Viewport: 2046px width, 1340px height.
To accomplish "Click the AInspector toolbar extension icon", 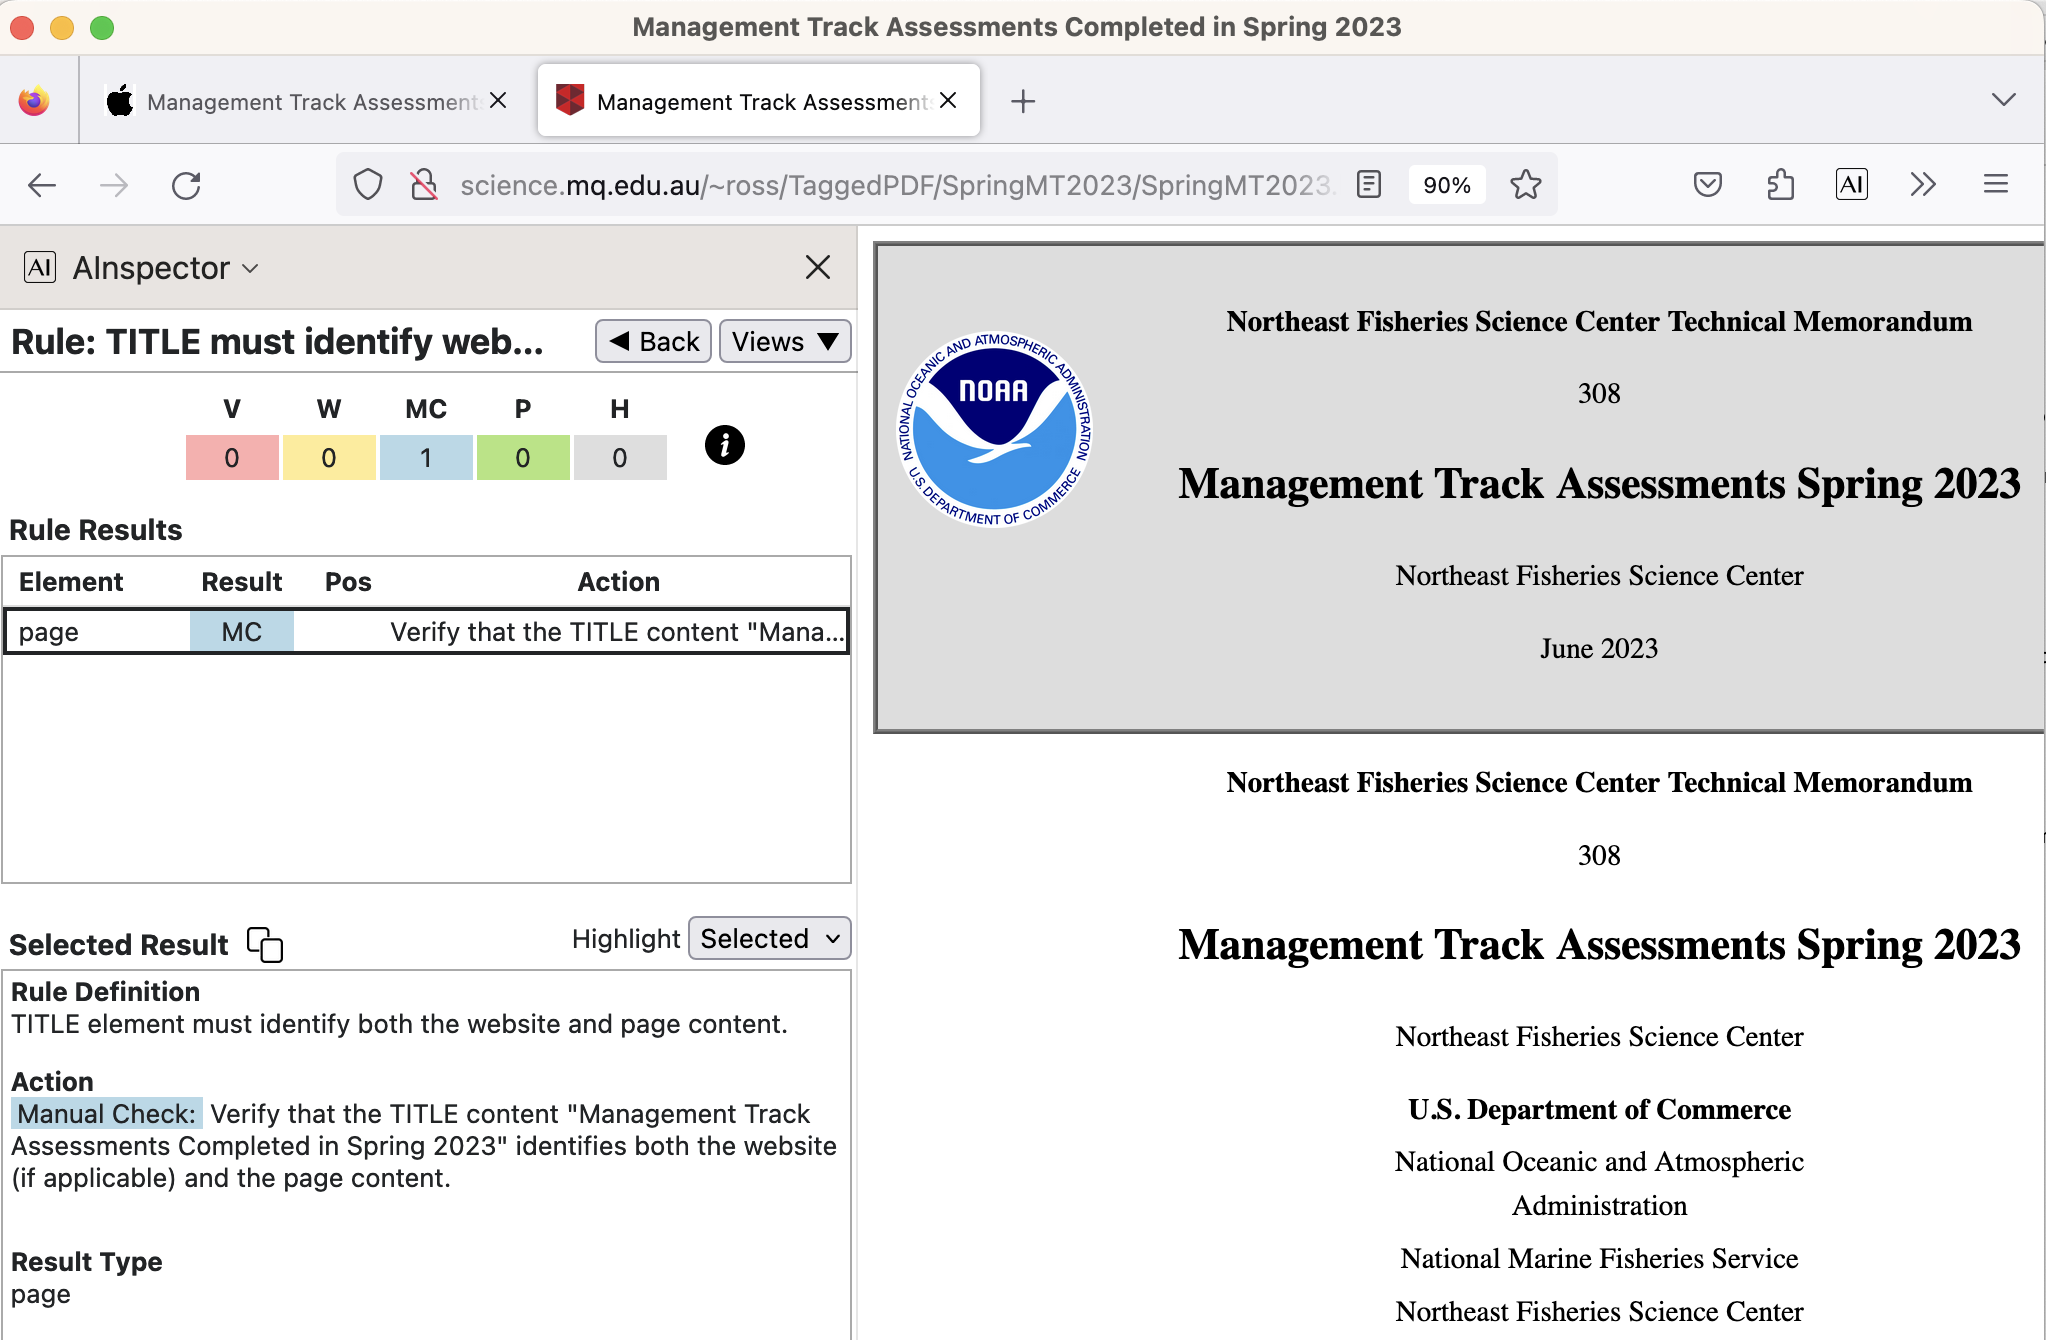I will pos(1851,184).
